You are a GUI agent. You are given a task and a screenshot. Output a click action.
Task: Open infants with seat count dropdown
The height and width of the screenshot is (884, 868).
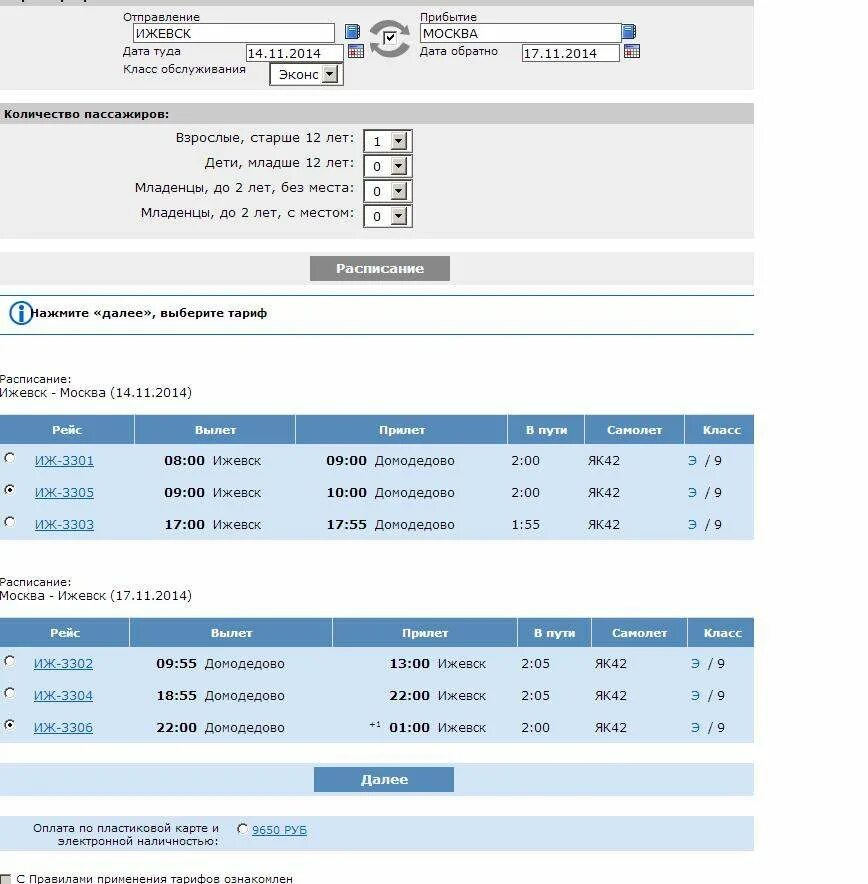[388, 216]
